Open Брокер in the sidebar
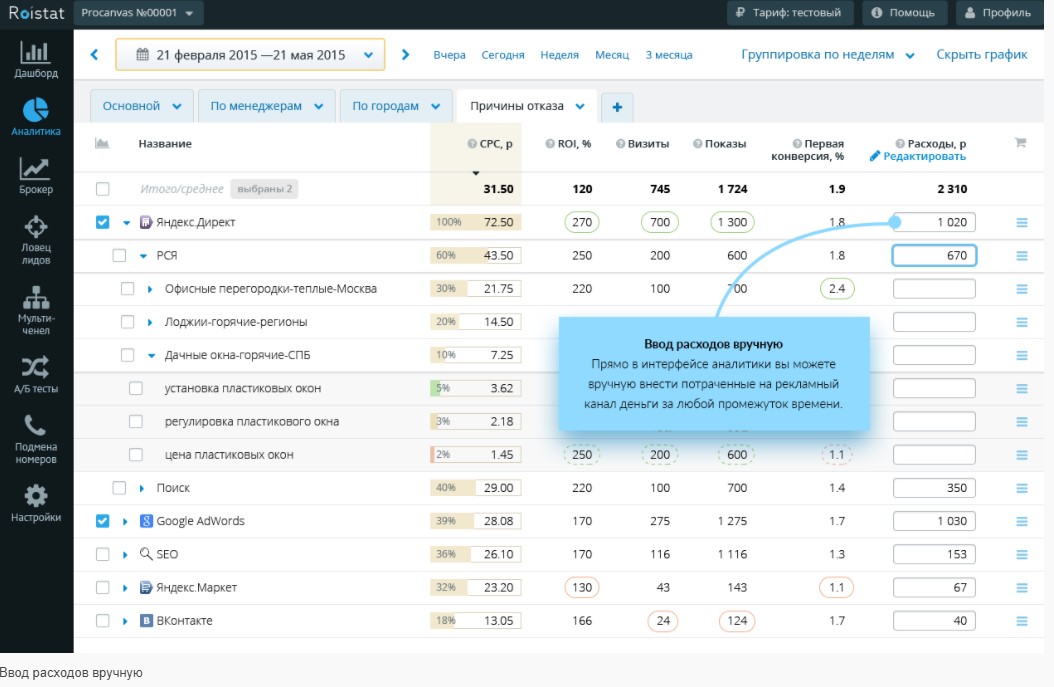1054x687 pixels. pos(36,176)
